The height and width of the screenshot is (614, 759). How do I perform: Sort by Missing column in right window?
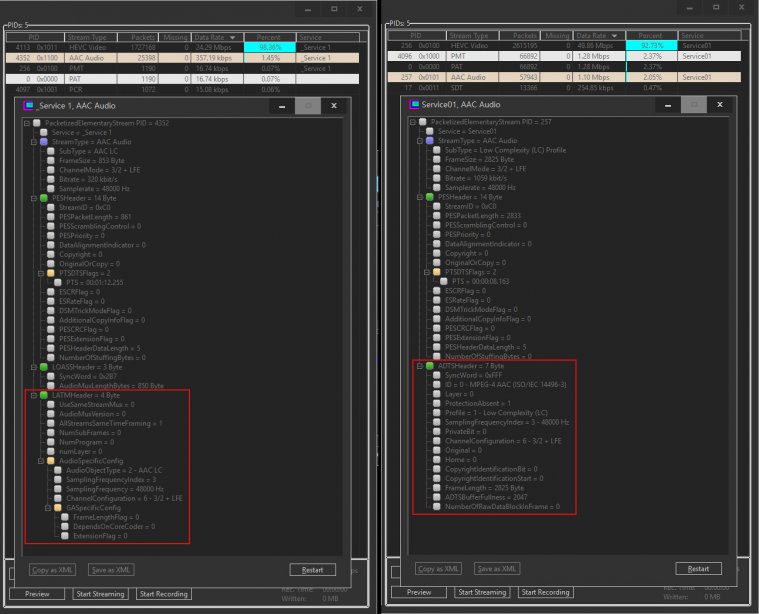pos(557,36)
